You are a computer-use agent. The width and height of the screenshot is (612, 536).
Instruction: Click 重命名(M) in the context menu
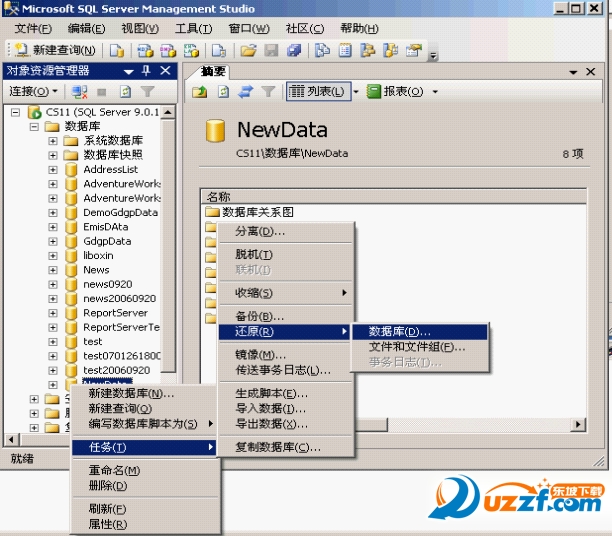[x=144, y=470]
